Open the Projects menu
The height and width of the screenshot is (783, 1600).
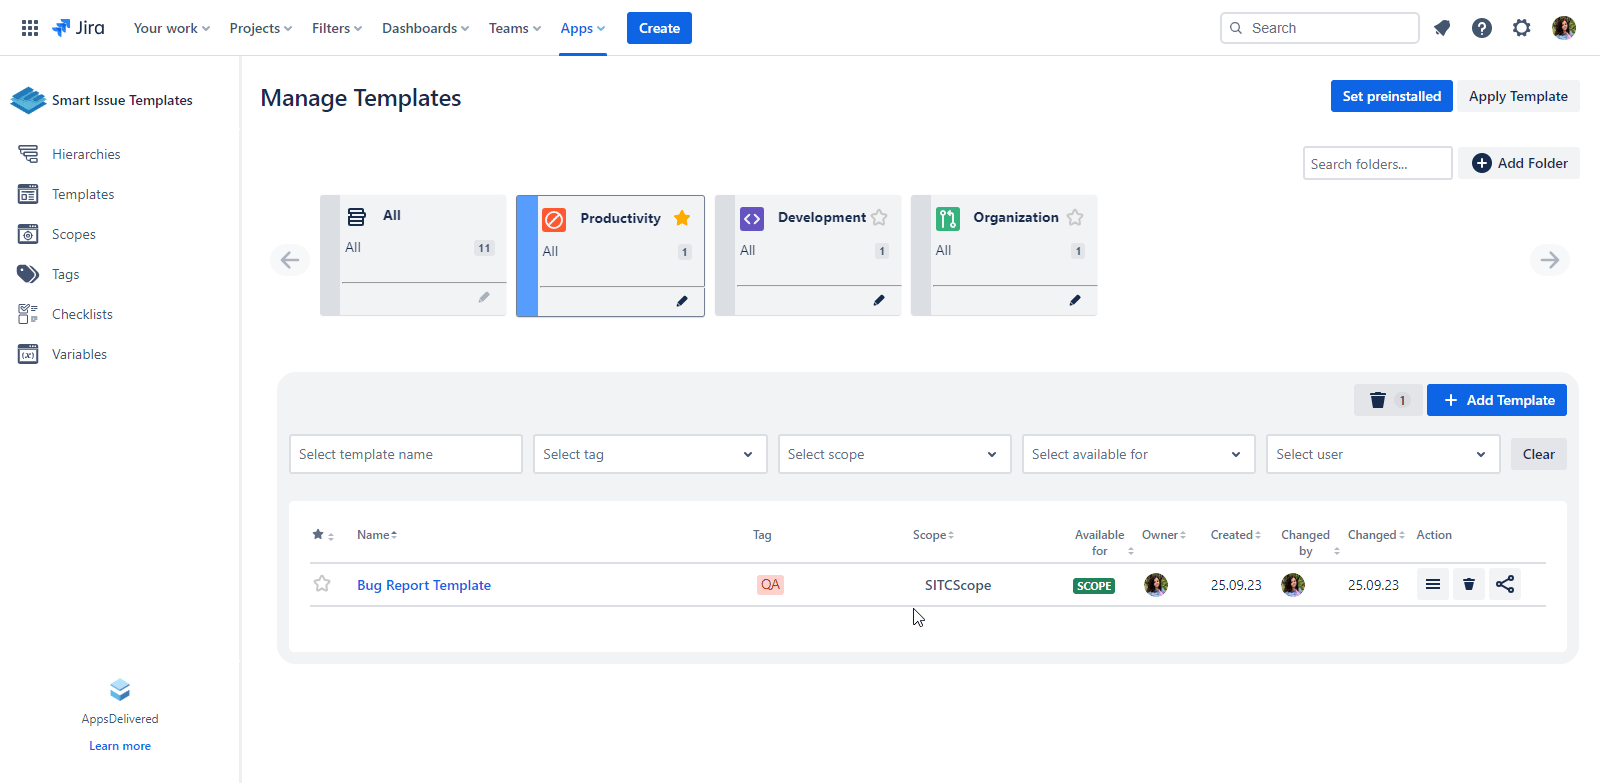260,28
